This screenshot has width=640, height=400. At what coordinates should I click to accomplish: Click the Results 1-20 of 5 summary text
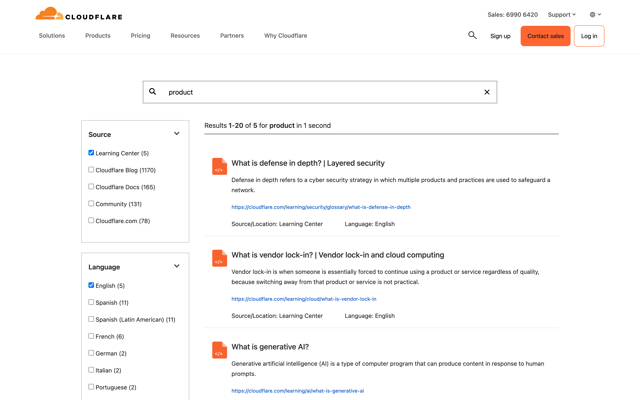(x=267, y=125)
